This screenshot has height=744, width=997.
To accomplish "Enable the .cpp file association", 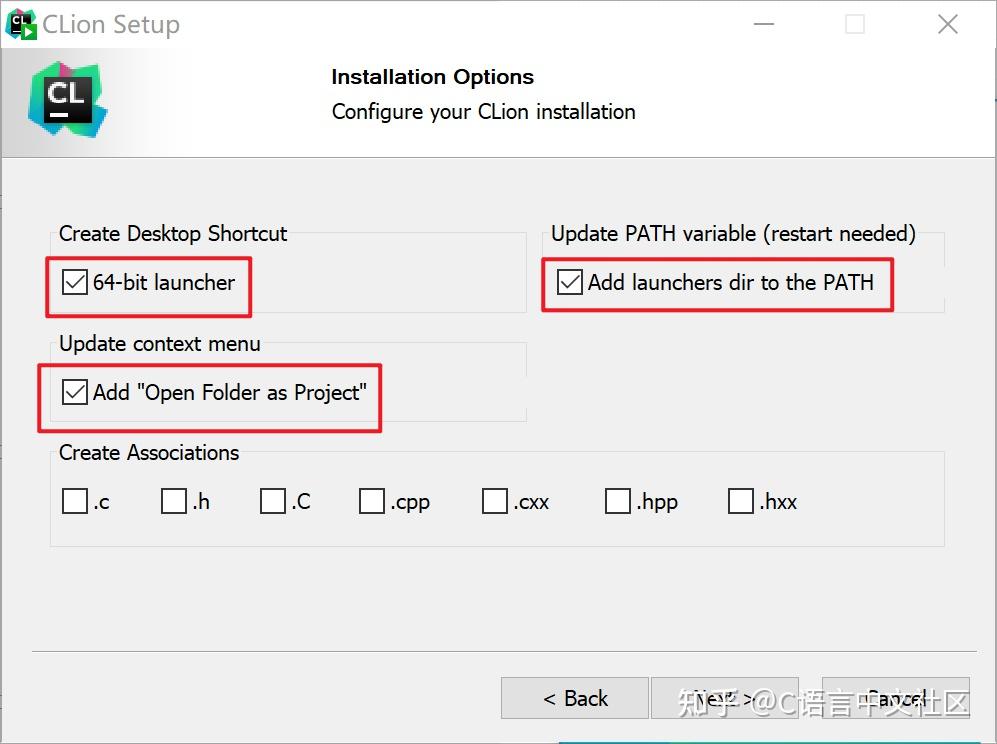I will point(372,501).
